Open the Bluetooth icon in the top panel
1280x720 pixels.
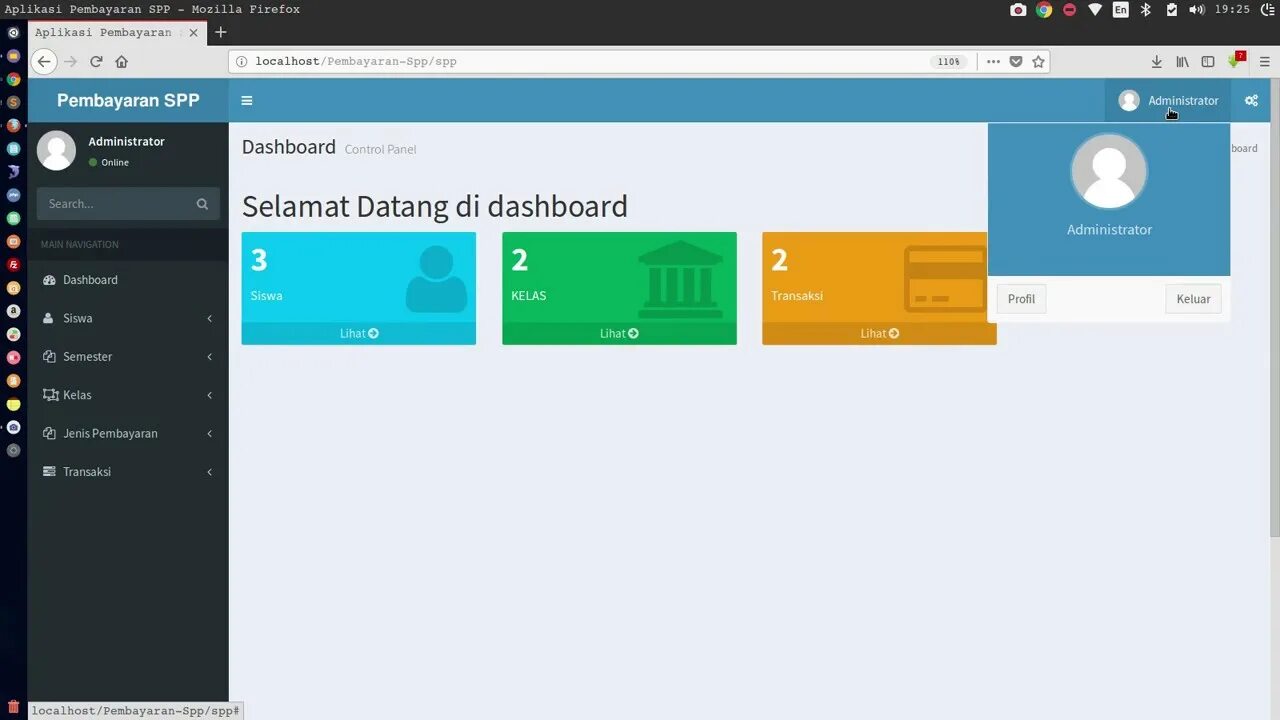point(1146,9)
